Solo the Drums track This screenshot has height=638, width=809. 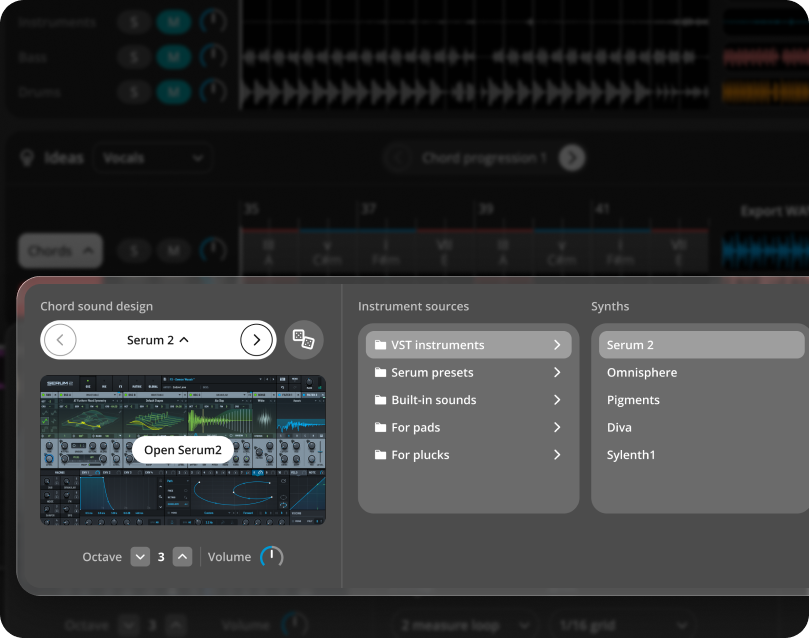click(134, 92)
